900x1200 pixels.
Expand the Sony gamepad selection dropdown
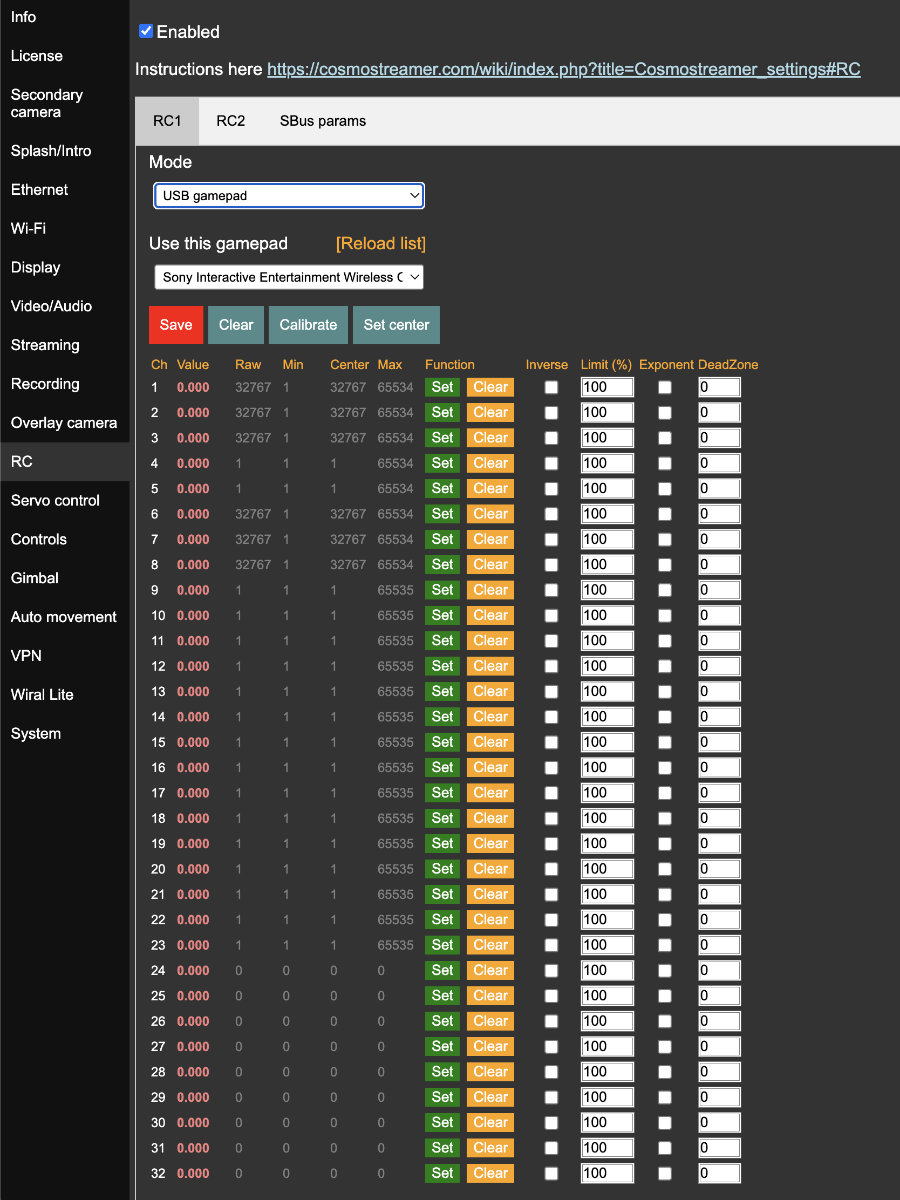(x=289, y=277)
